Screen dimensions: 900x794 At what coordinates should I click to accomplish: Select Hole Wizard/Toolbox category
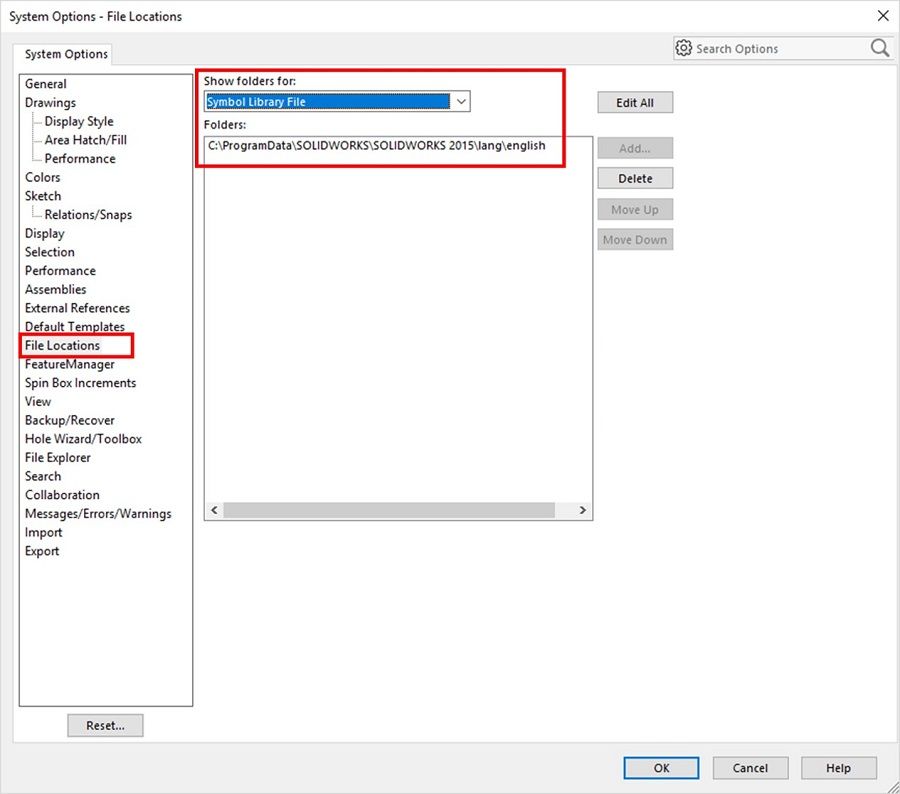pyautogui.click(x=83, y=439)
